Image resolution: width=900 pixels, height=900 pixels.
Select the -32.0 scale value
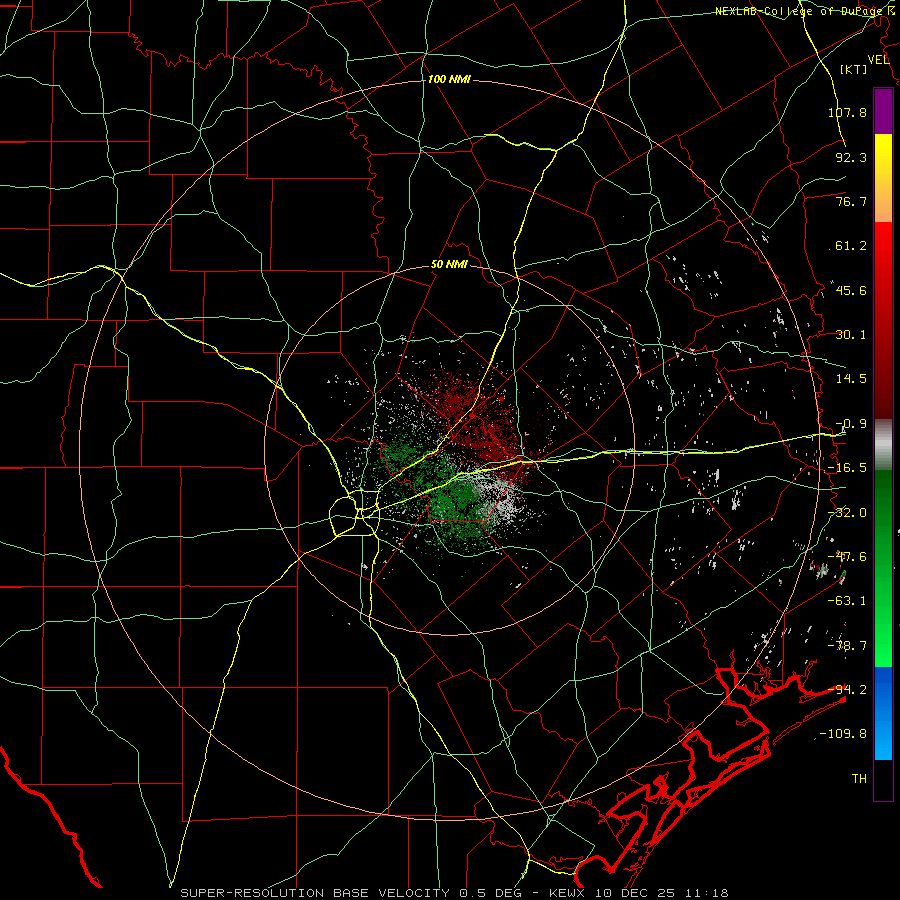847,513
